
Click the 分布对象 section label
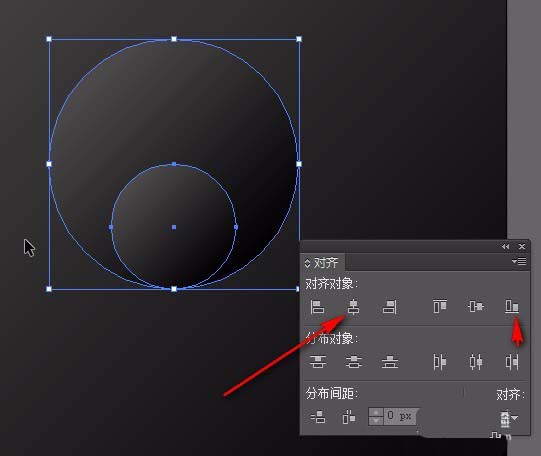tap(331, 338)
